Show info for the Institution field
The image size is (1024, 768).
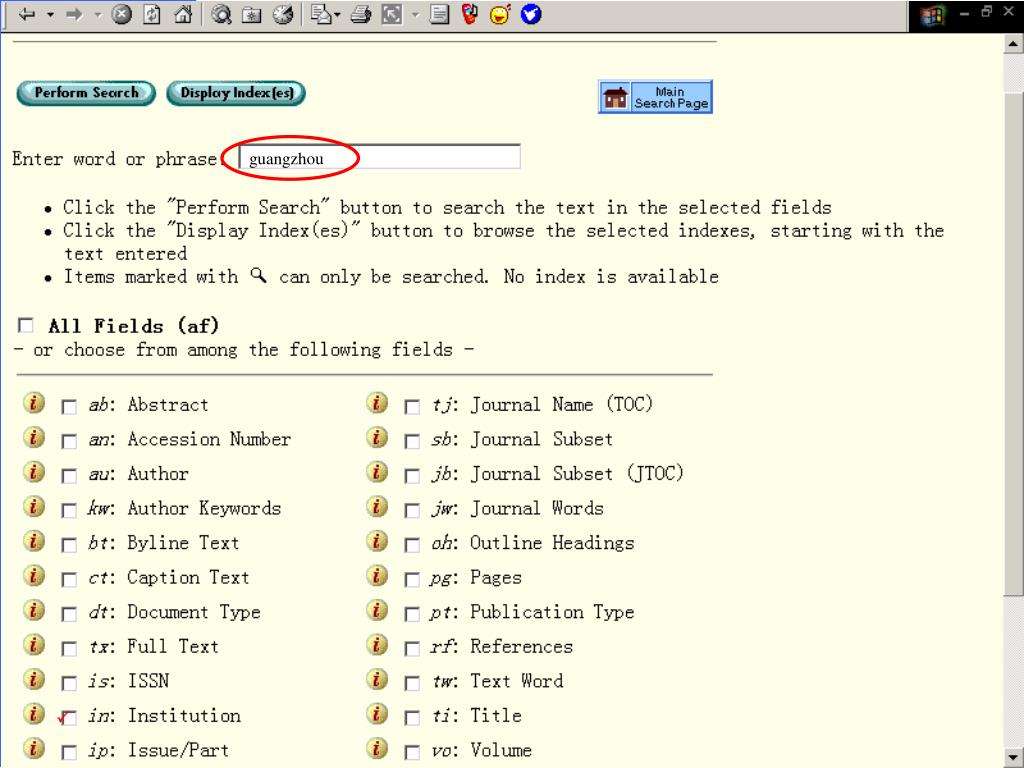[x=34, y=714]
